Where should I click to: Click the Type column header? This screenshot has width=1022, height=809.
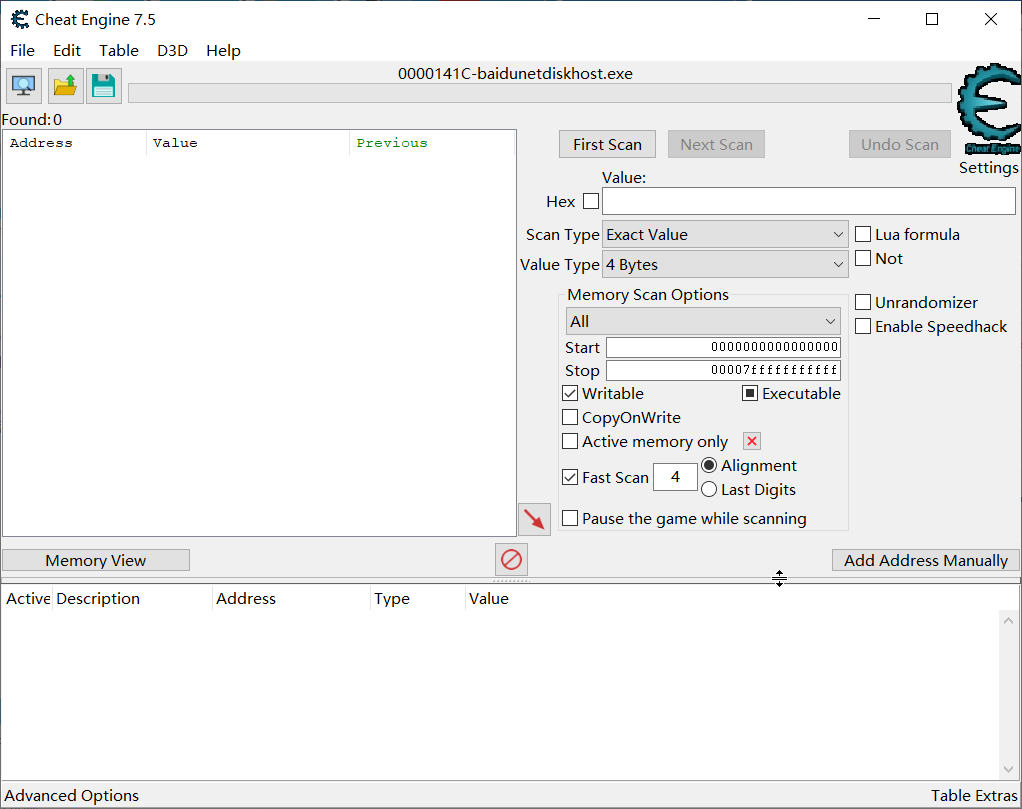point(417,598)
